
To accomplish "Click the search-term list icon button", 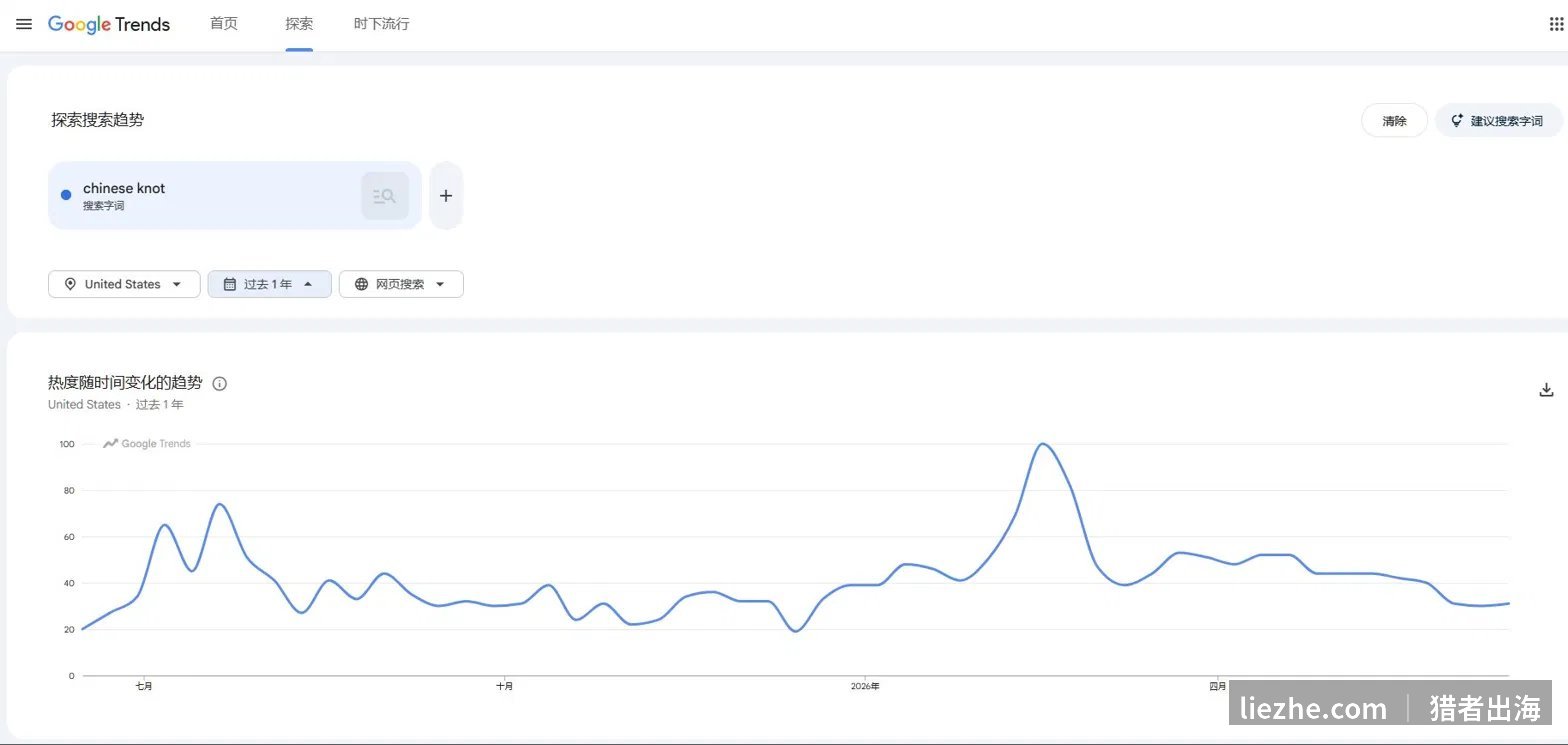I will [385, 196].
